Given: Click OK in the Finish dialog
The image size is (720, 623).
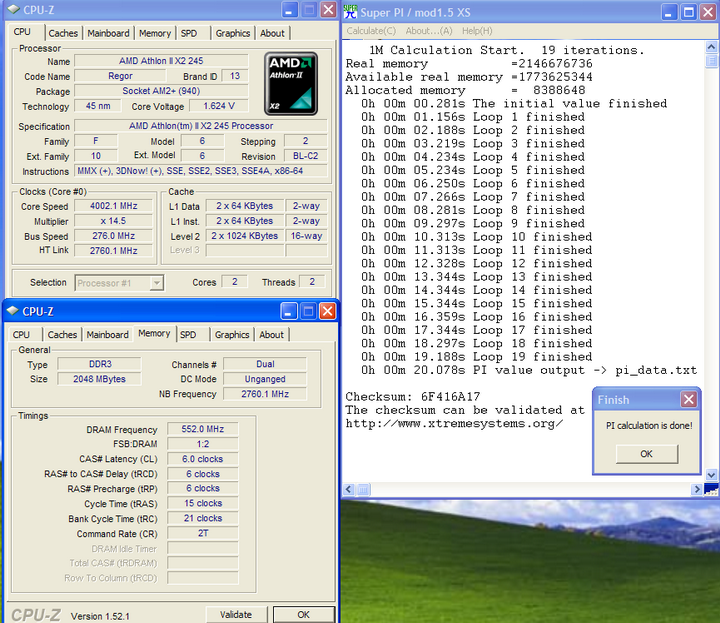Looking at the screenshot, I should [x=647, y=454].
